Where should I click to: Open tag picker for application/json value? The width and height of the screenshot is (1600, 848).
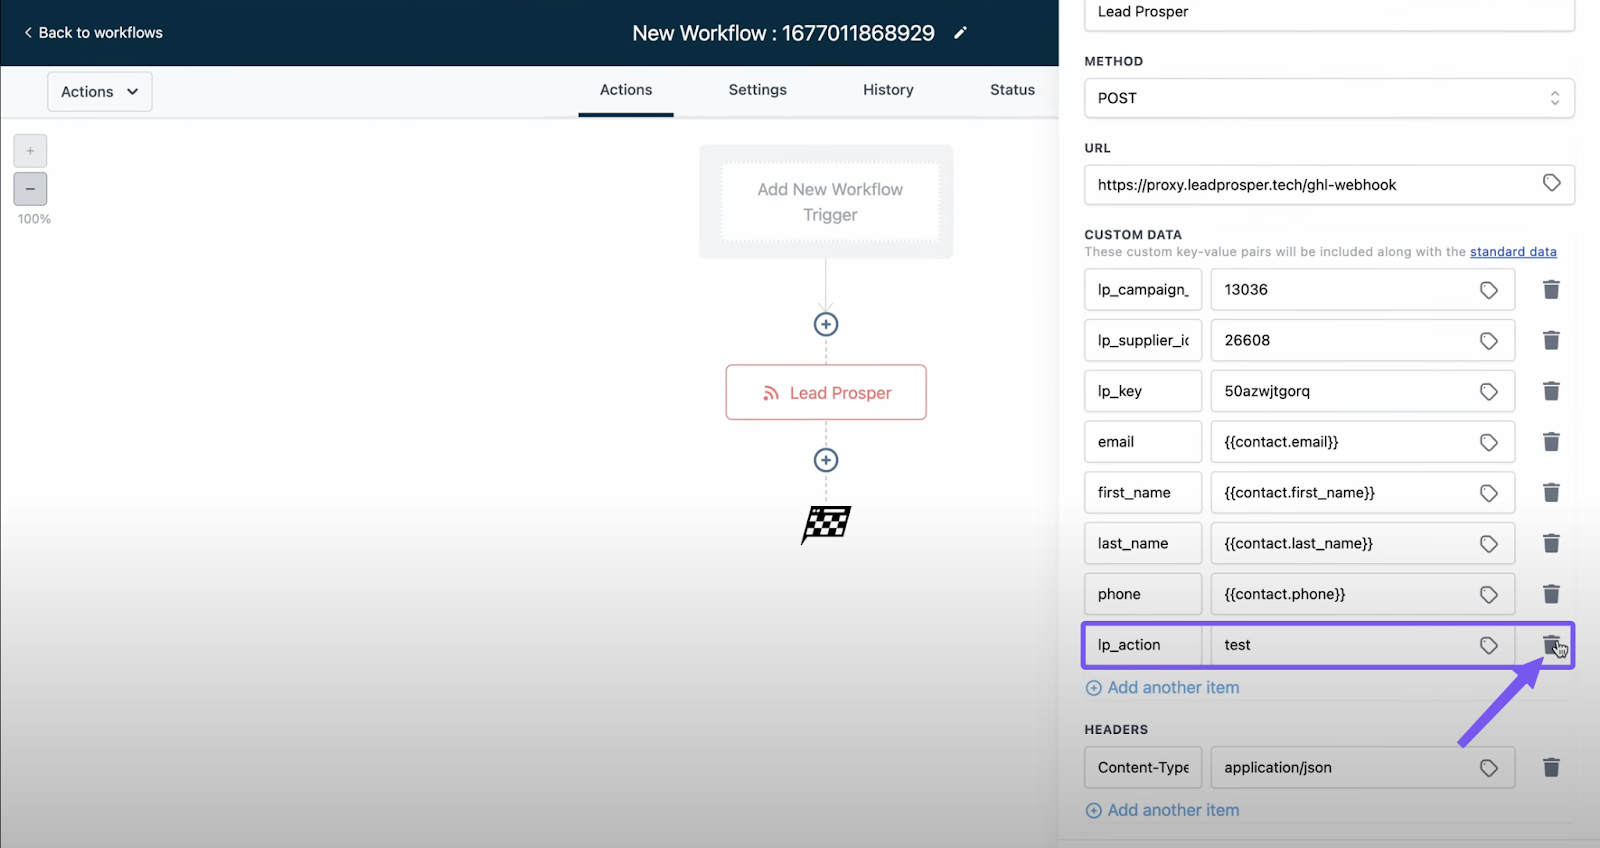(1489, 768)
